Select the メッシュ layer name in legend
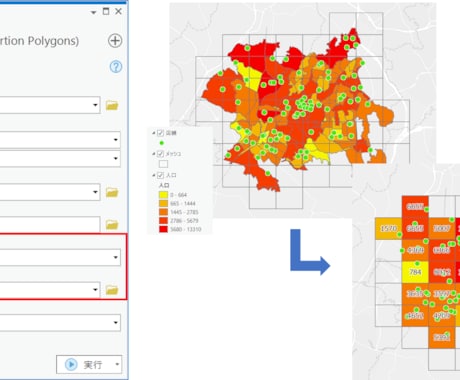Viewport: 460px width, 380px height. click(173, 154)
